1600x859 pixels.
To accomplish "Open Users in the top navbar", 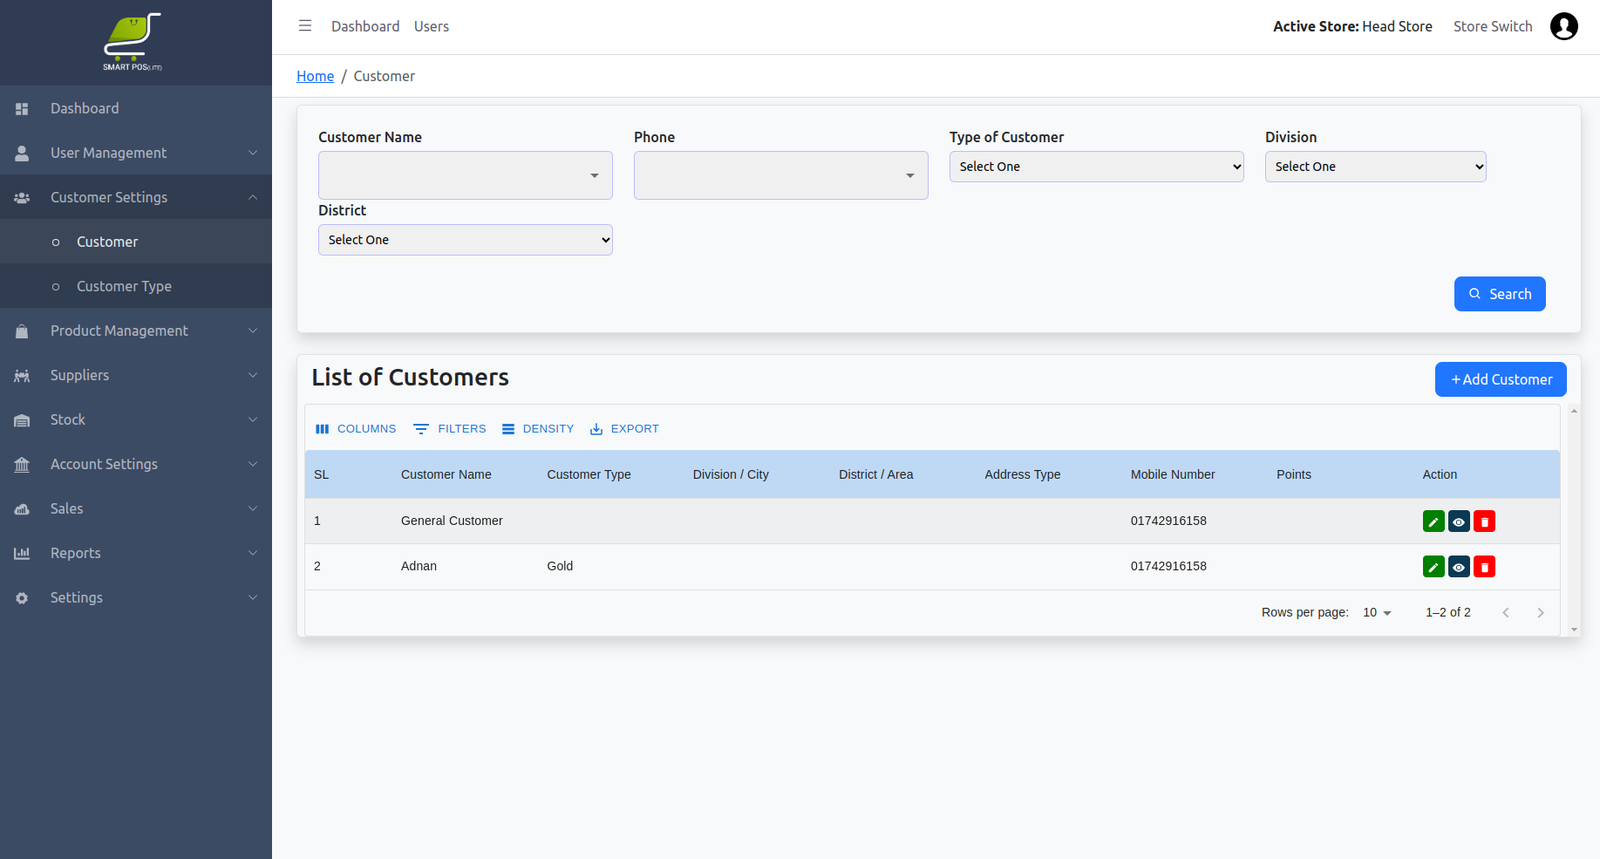I will (x=431, y=27).
